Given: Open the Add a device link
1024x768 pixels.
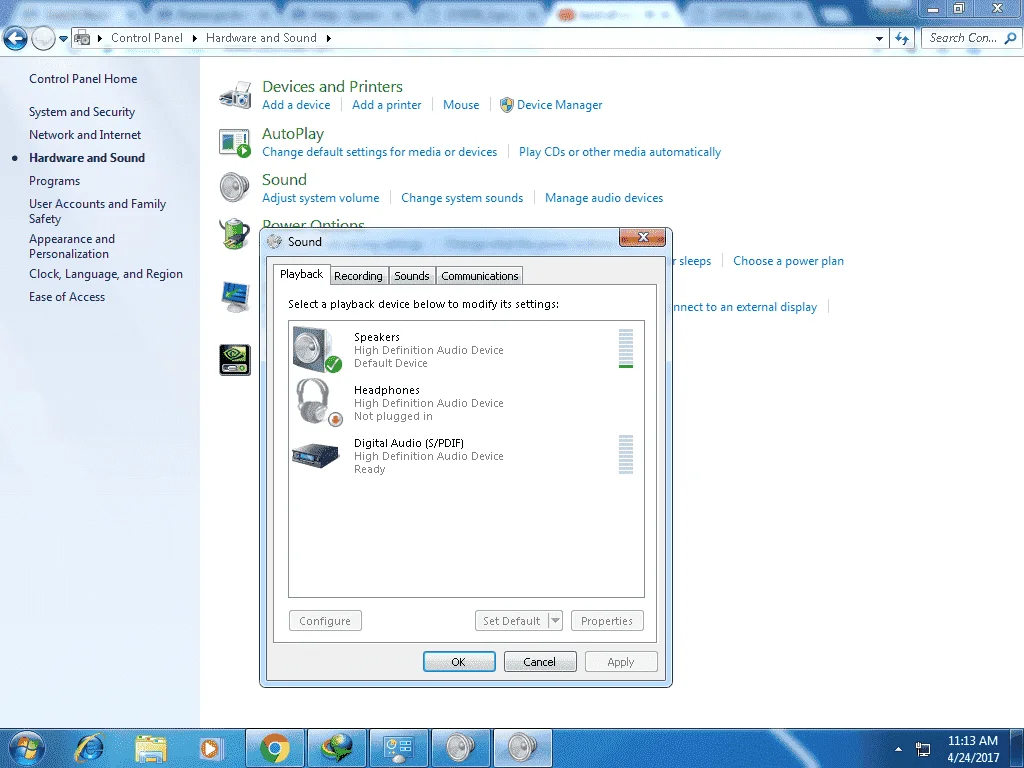Looking at the screenshot, I should [296, 105].
